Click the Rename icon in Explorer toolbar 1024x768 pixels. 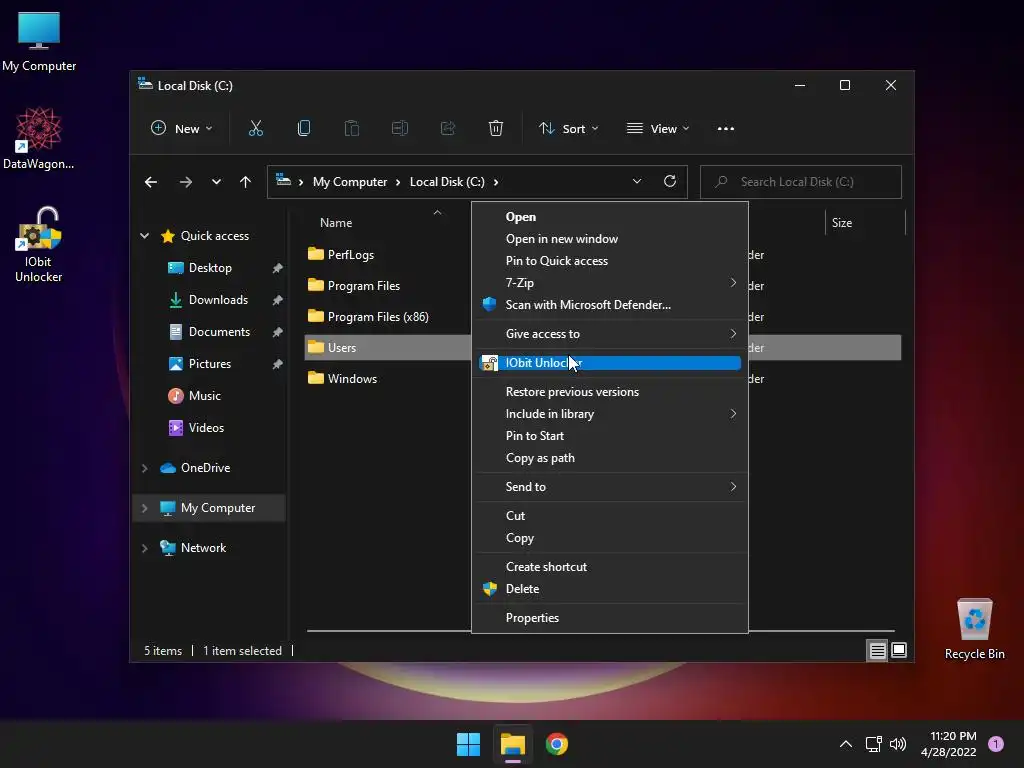400,129
